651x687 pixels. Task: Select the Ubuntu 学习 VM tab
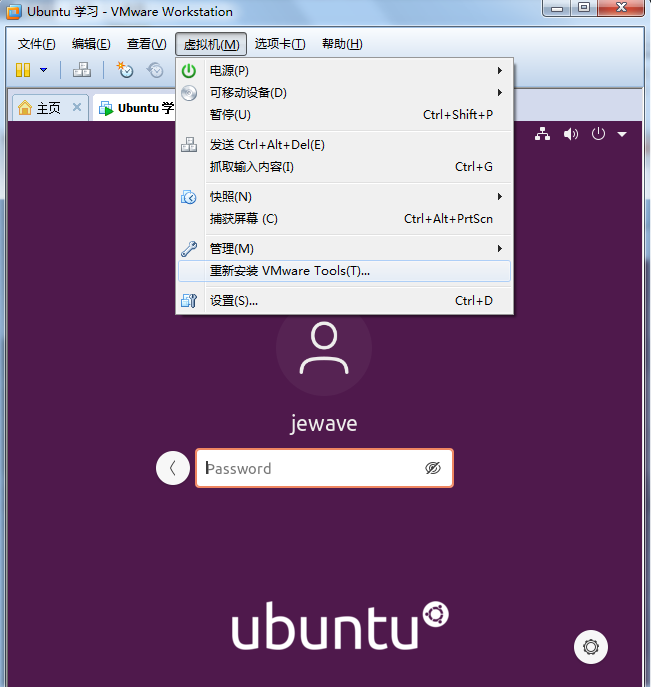(136, 108)
